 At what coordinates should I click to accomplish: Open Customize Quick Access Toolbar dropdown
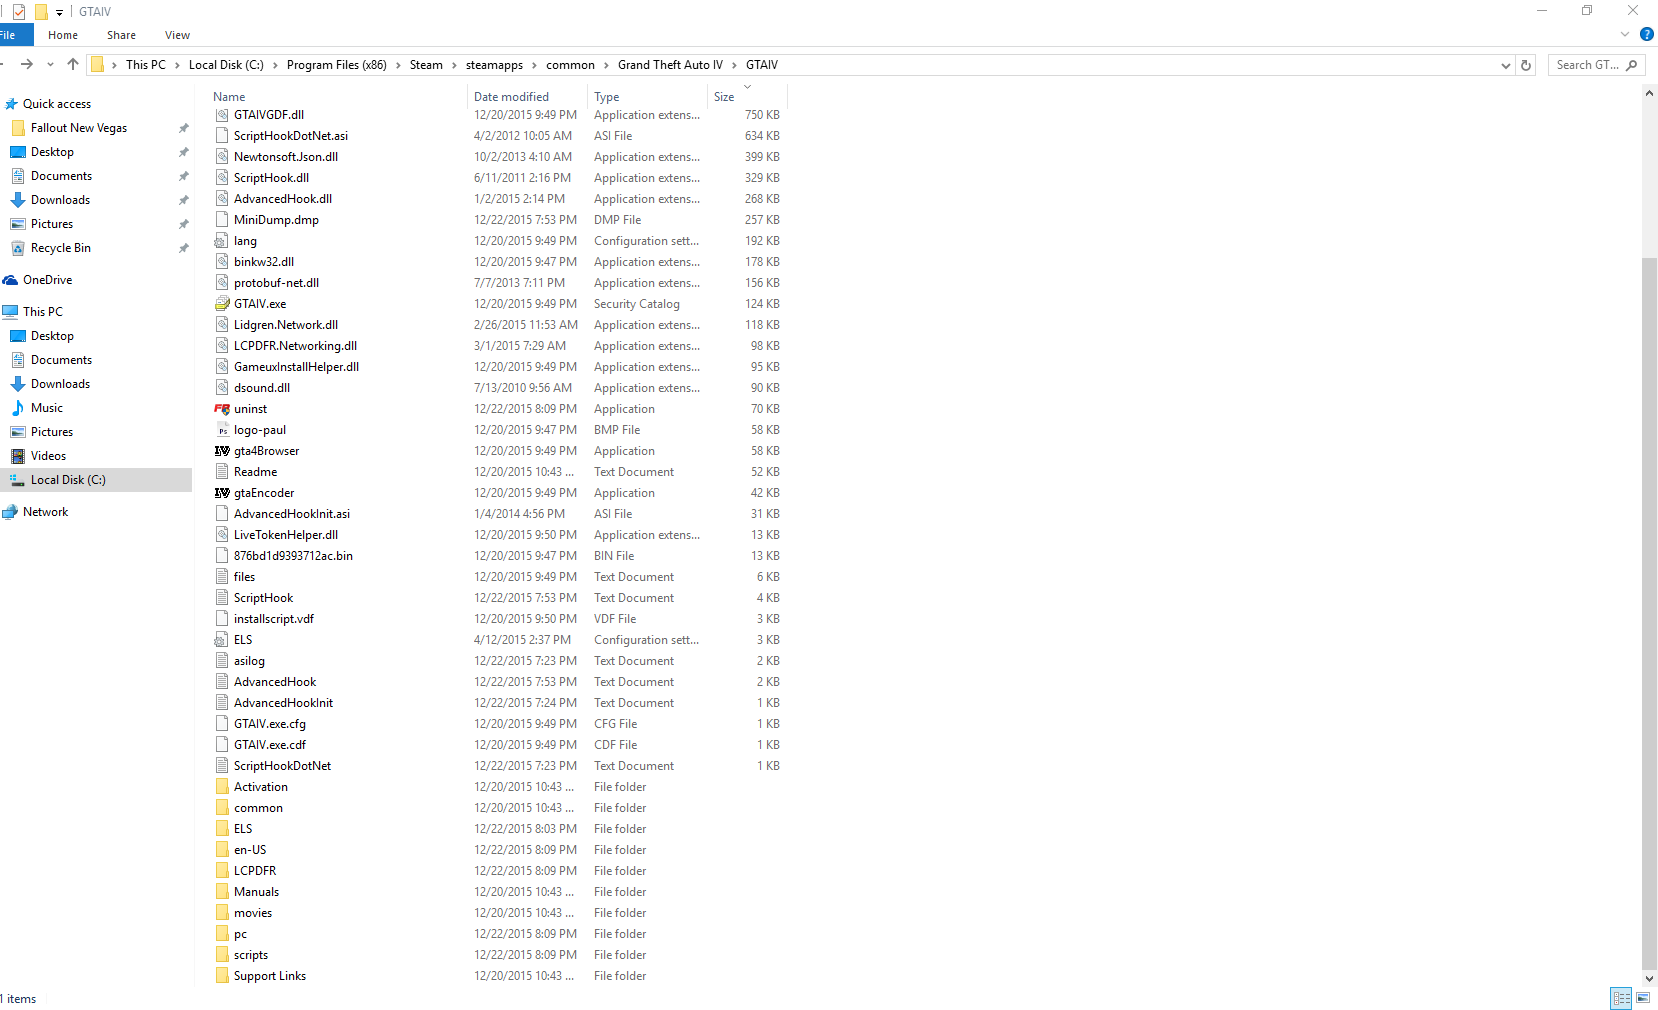tap(59, 13)
